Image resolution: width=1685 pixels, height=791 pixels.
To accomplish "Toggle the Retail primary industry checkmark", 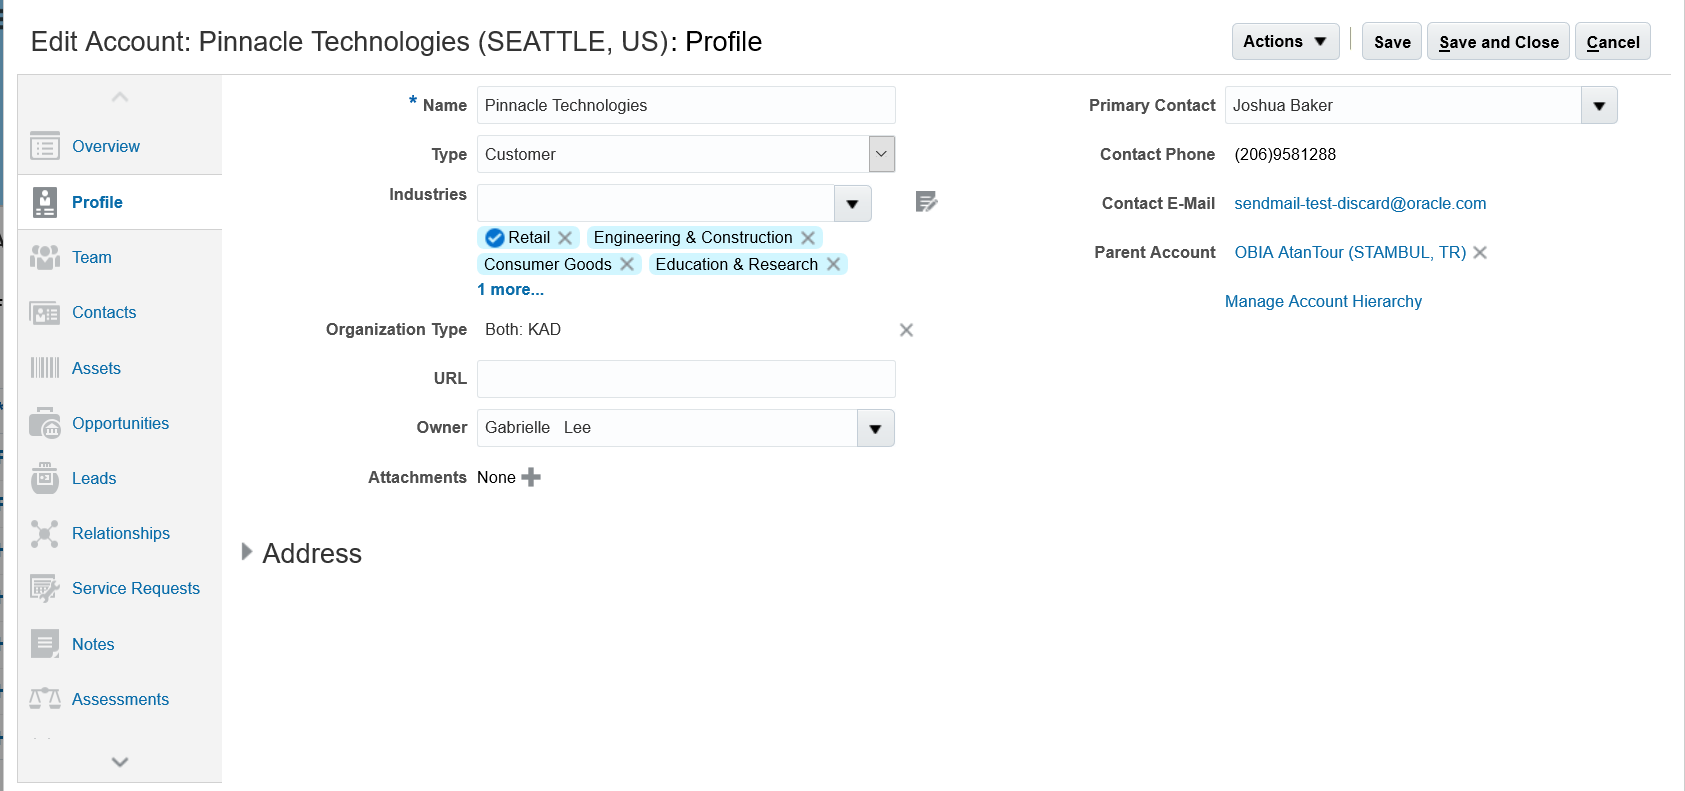I will point(494,238).
